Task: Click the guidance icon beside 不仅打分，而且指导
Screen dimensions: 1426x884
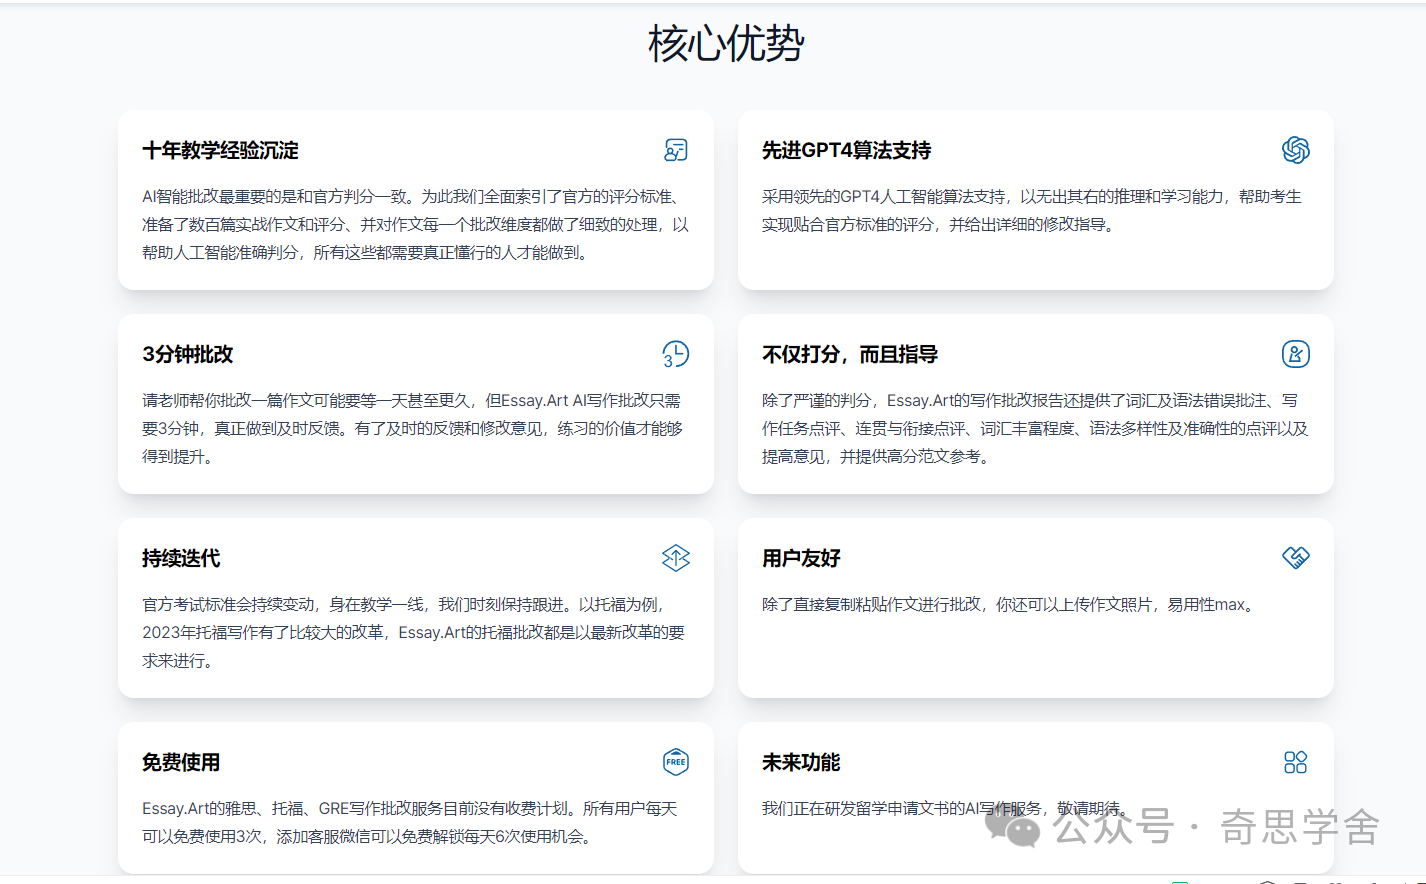Action: click(x=1295, y=354)
